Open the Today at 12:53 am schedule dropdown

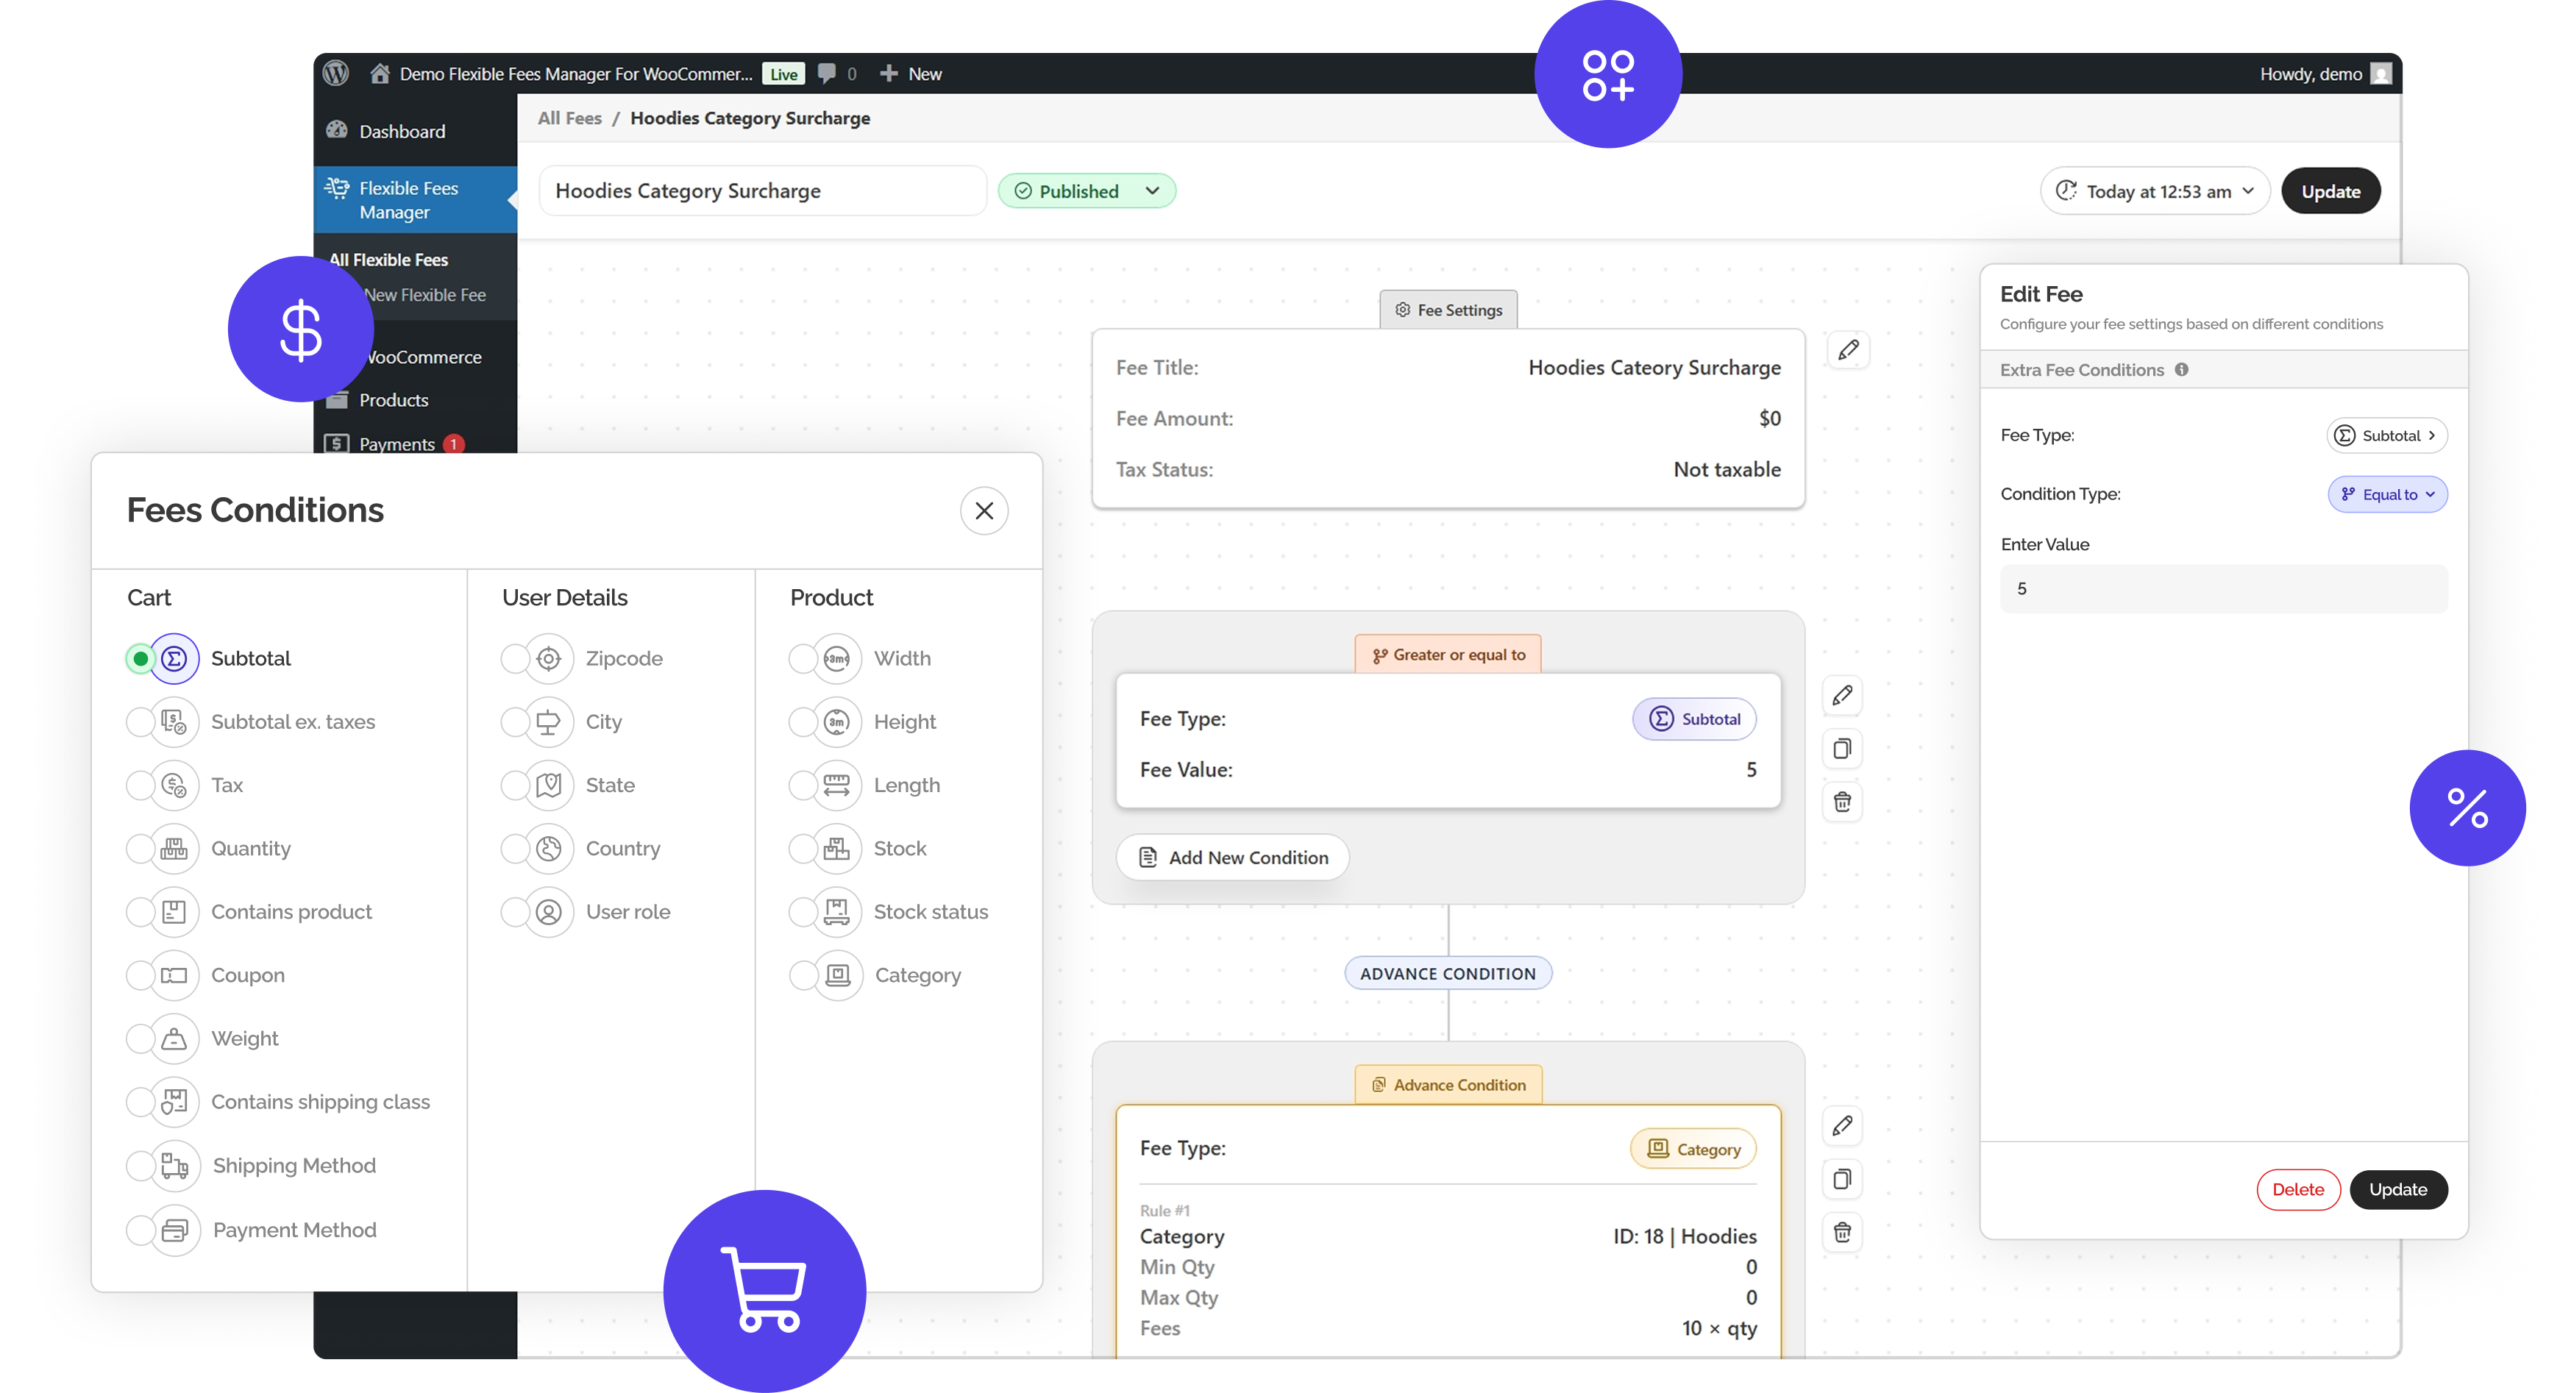click(2154, 191)
